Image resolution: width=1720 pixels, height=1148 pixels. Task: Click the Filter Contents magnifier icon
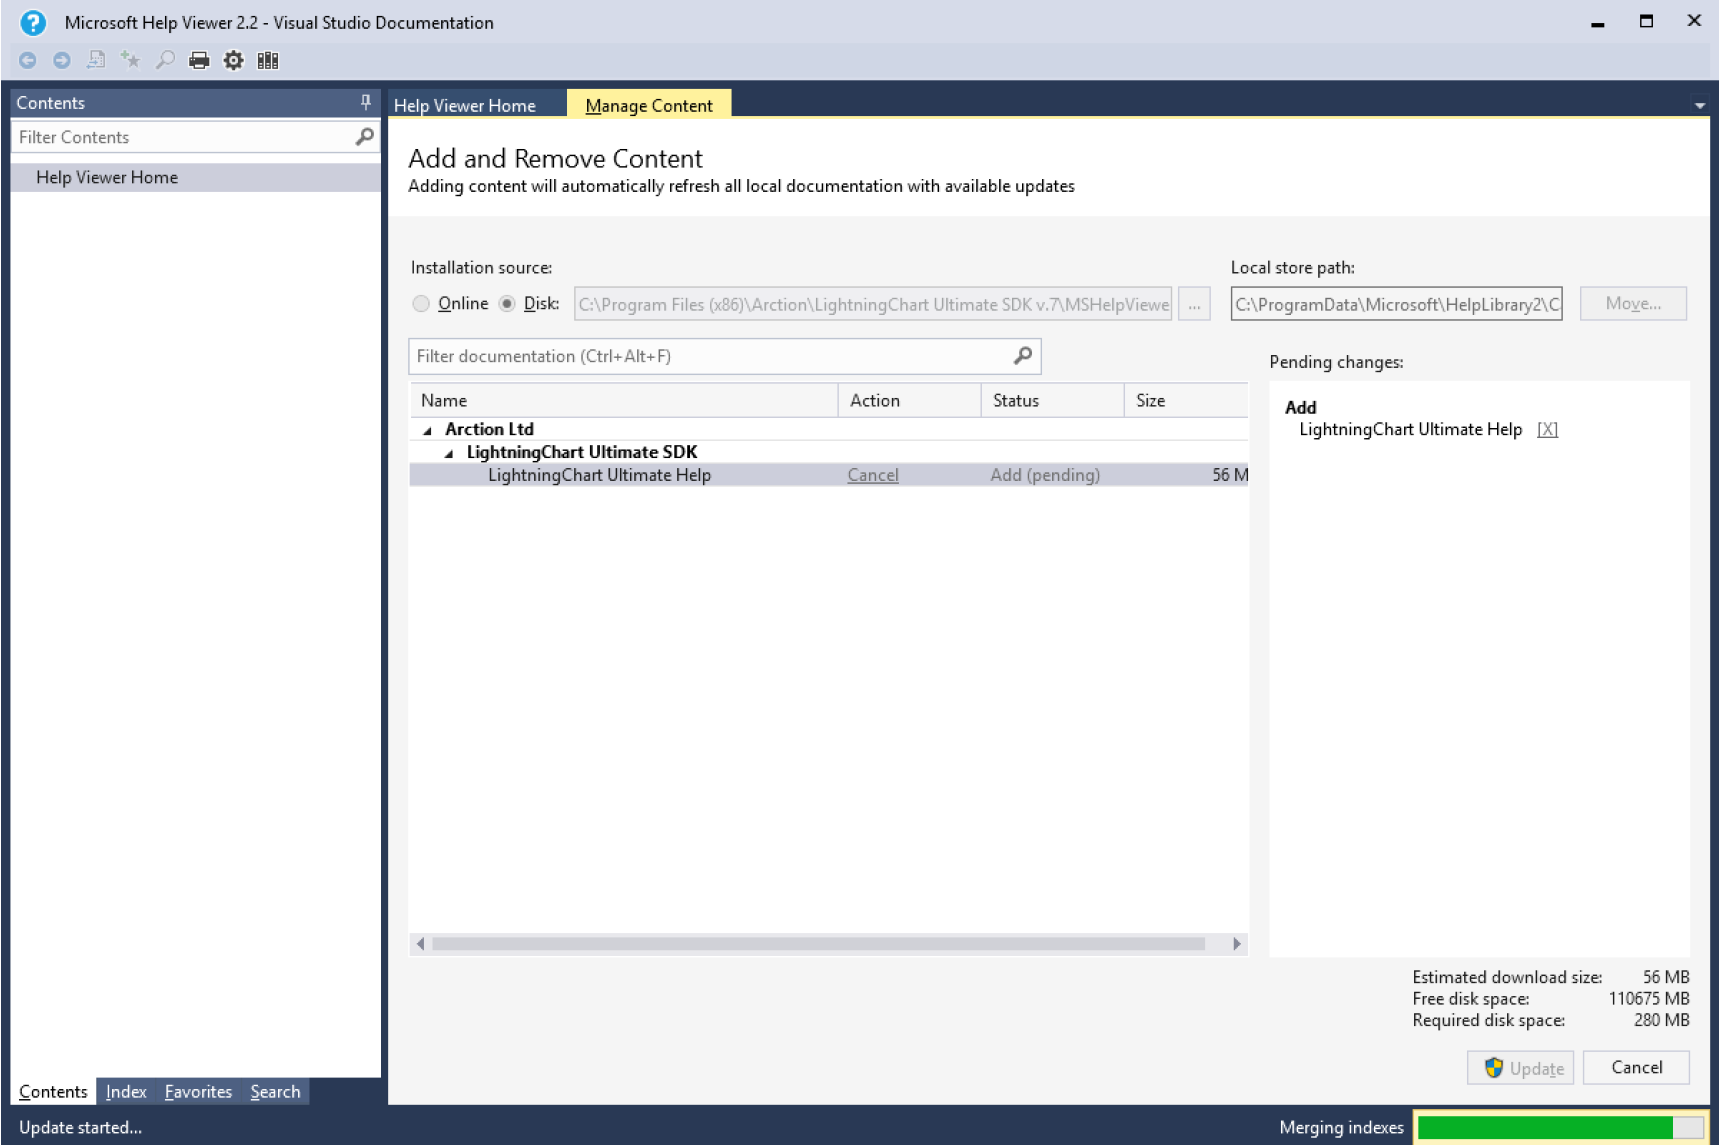pos(364,137)
